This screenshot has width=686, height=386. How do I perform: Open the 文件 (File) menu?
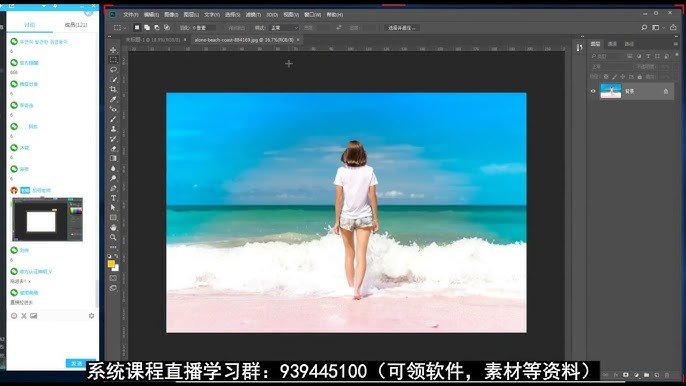point(130,14)
